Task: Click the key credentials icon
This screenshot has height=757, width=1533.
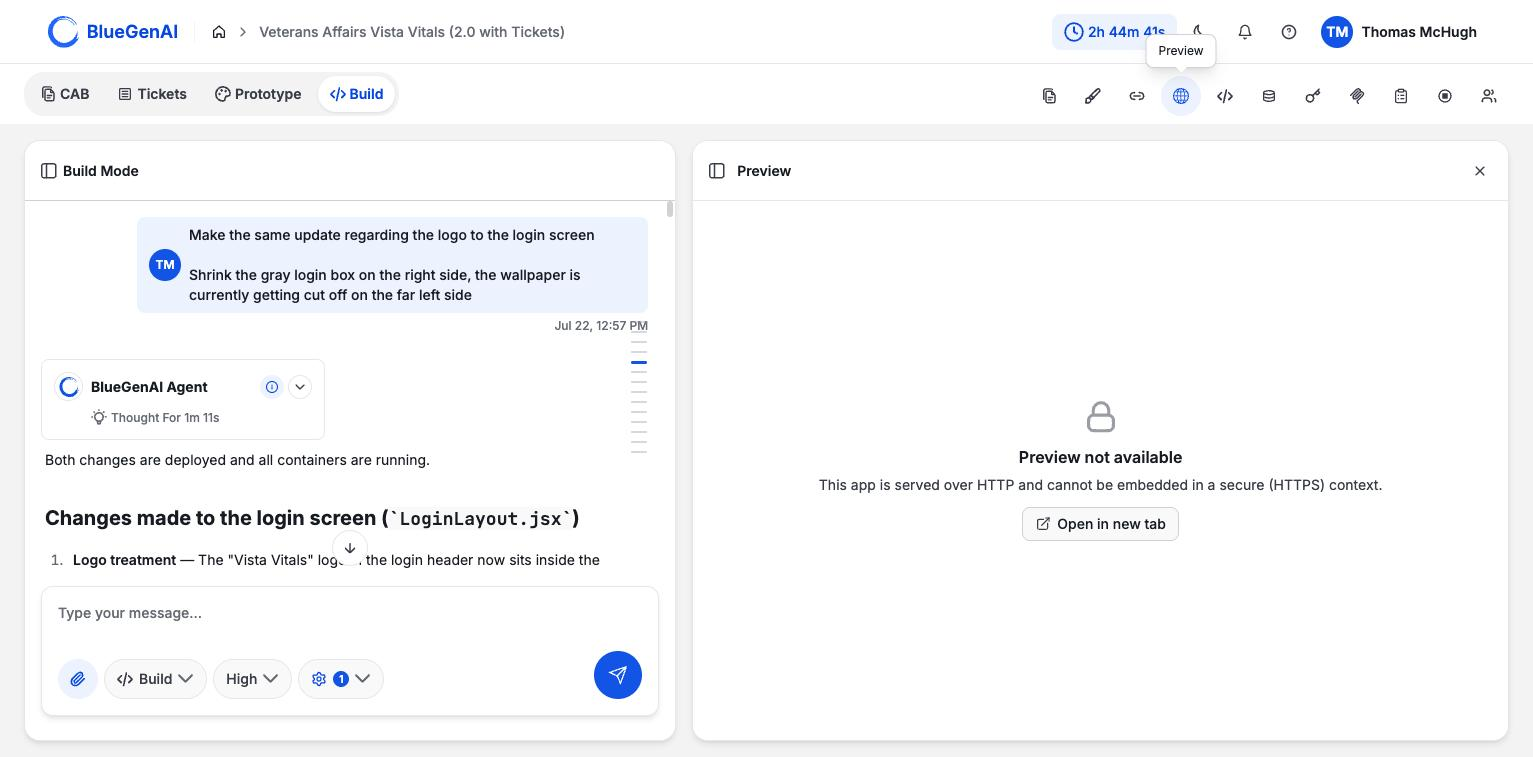Action: click(x=1313, y=96)
